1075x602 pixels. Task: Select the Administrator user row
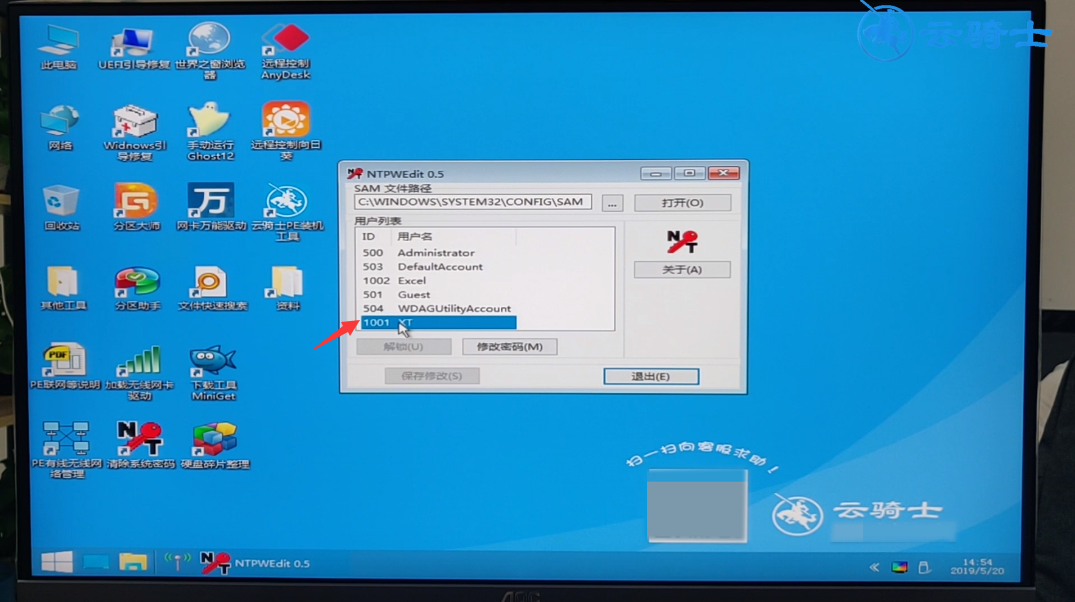click(436, 253)
